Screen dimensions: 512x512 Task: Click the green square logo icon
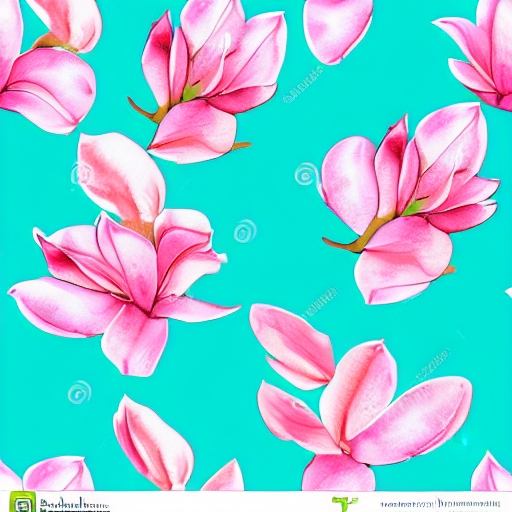(x=22, y=502)
